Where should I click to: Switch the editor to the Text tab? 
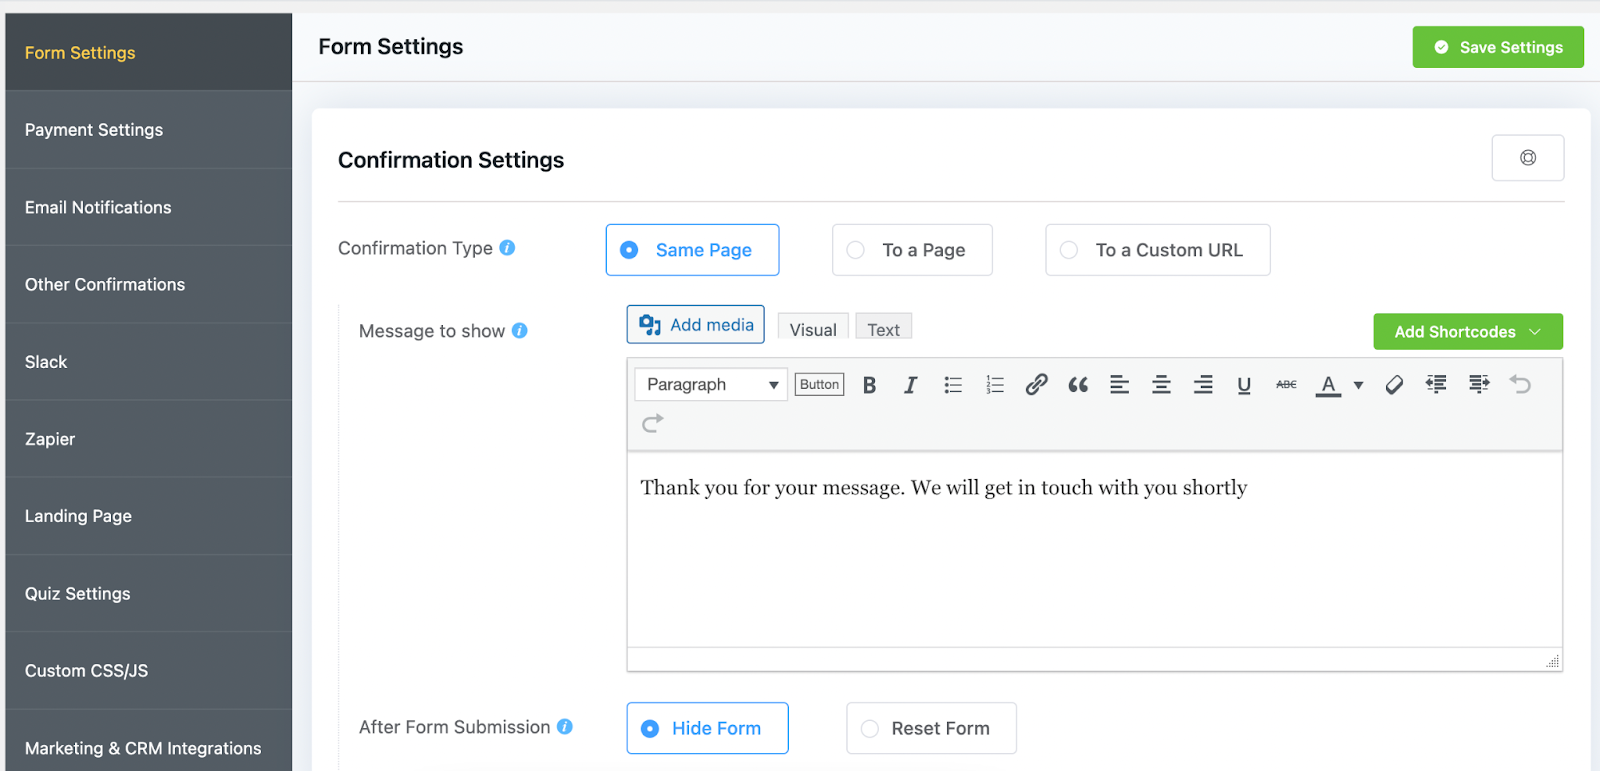point(883,329)
